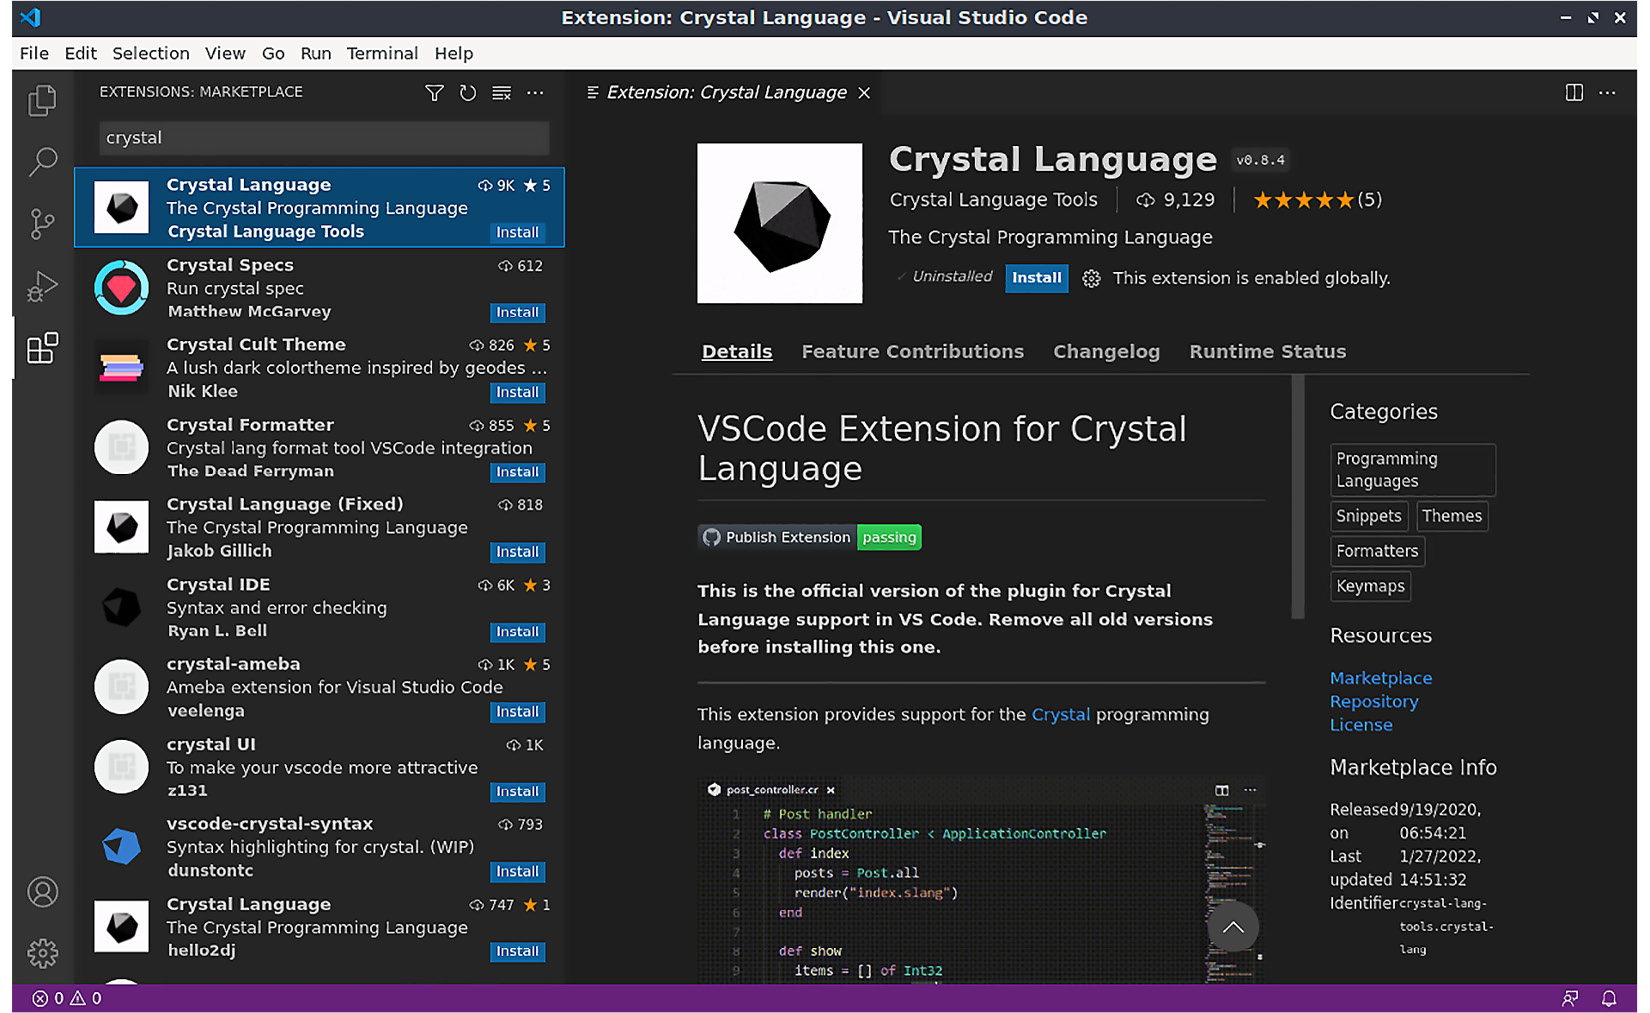Viewport: 1650px width, 1013px height.
Task: Open the Search view in activity bar
Action: pos(42,161)
